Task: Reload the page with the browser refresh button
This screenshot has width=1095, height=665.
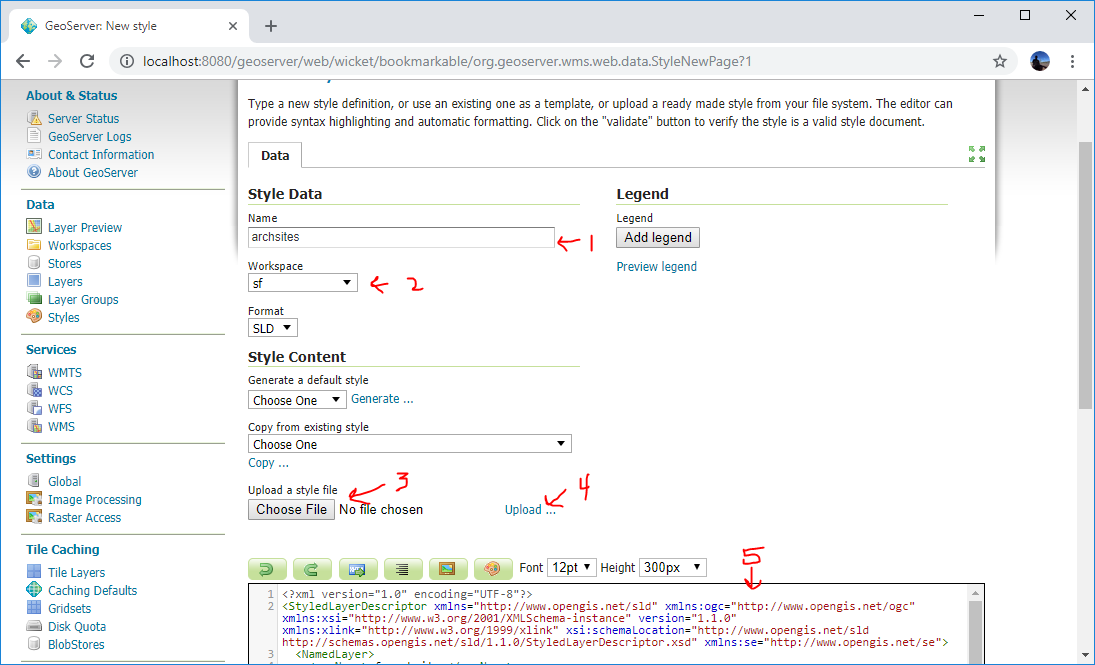Action: (87, 61)
